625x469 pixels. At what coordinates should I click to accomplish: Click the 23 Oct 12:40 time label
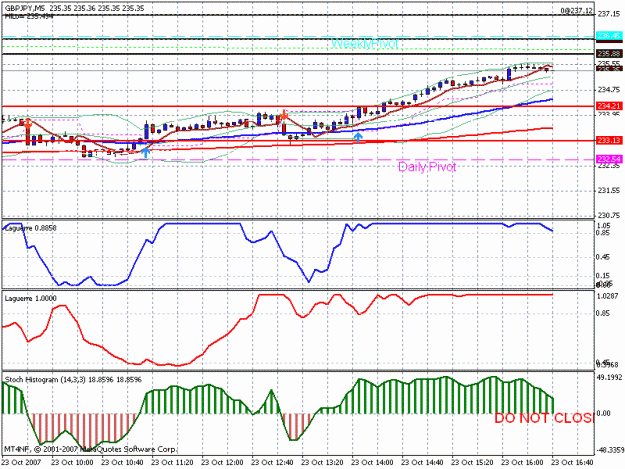point(272,462)
